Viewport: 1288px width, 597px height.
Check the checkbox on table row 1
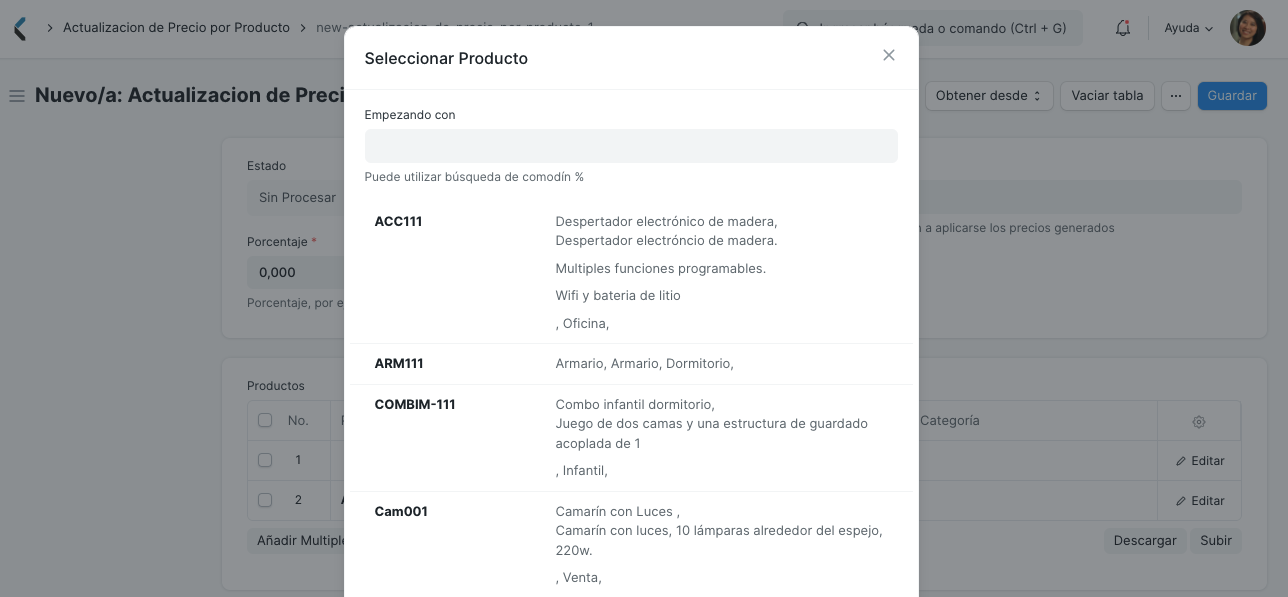(x=265, y=460)
